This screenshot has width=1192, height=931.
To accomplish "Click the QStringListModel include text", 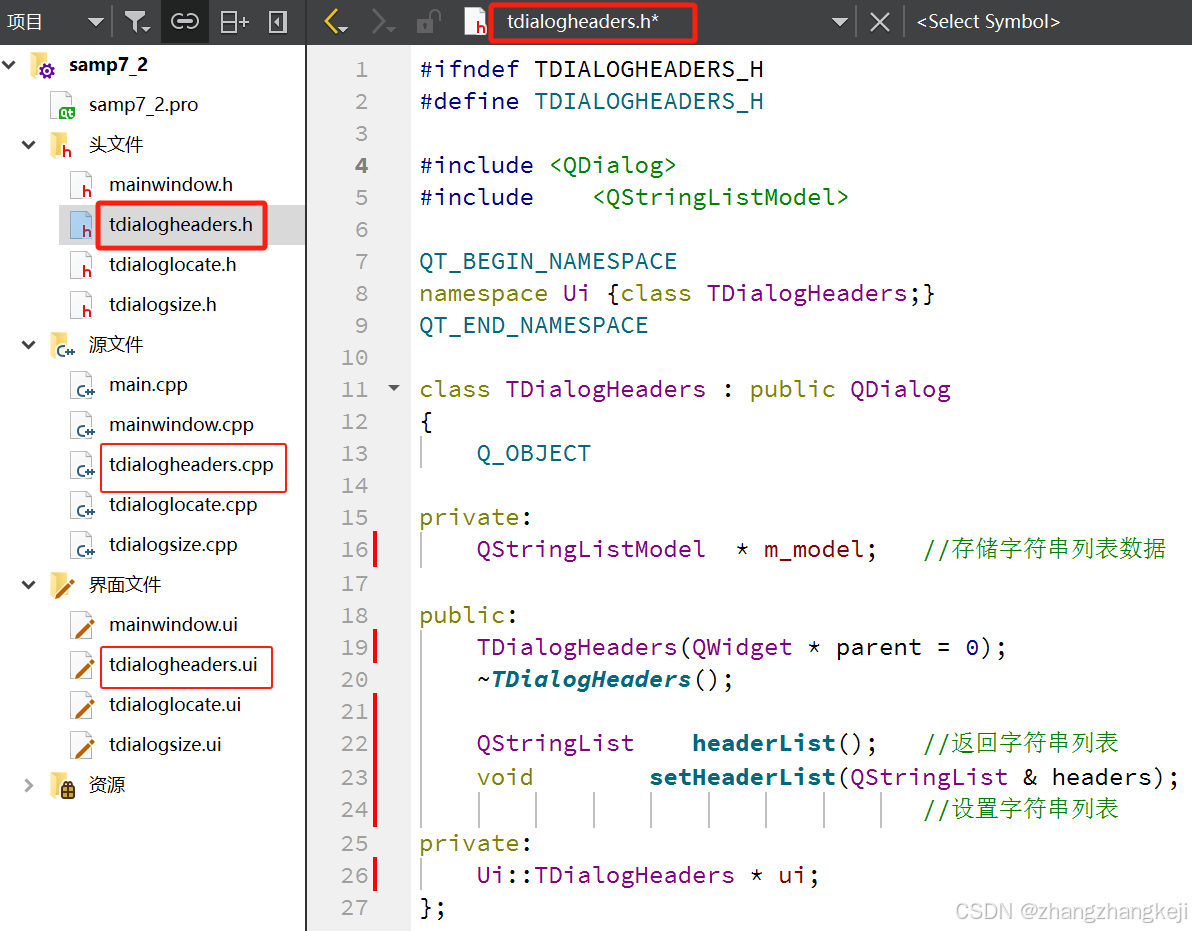I will pos(721,198).
